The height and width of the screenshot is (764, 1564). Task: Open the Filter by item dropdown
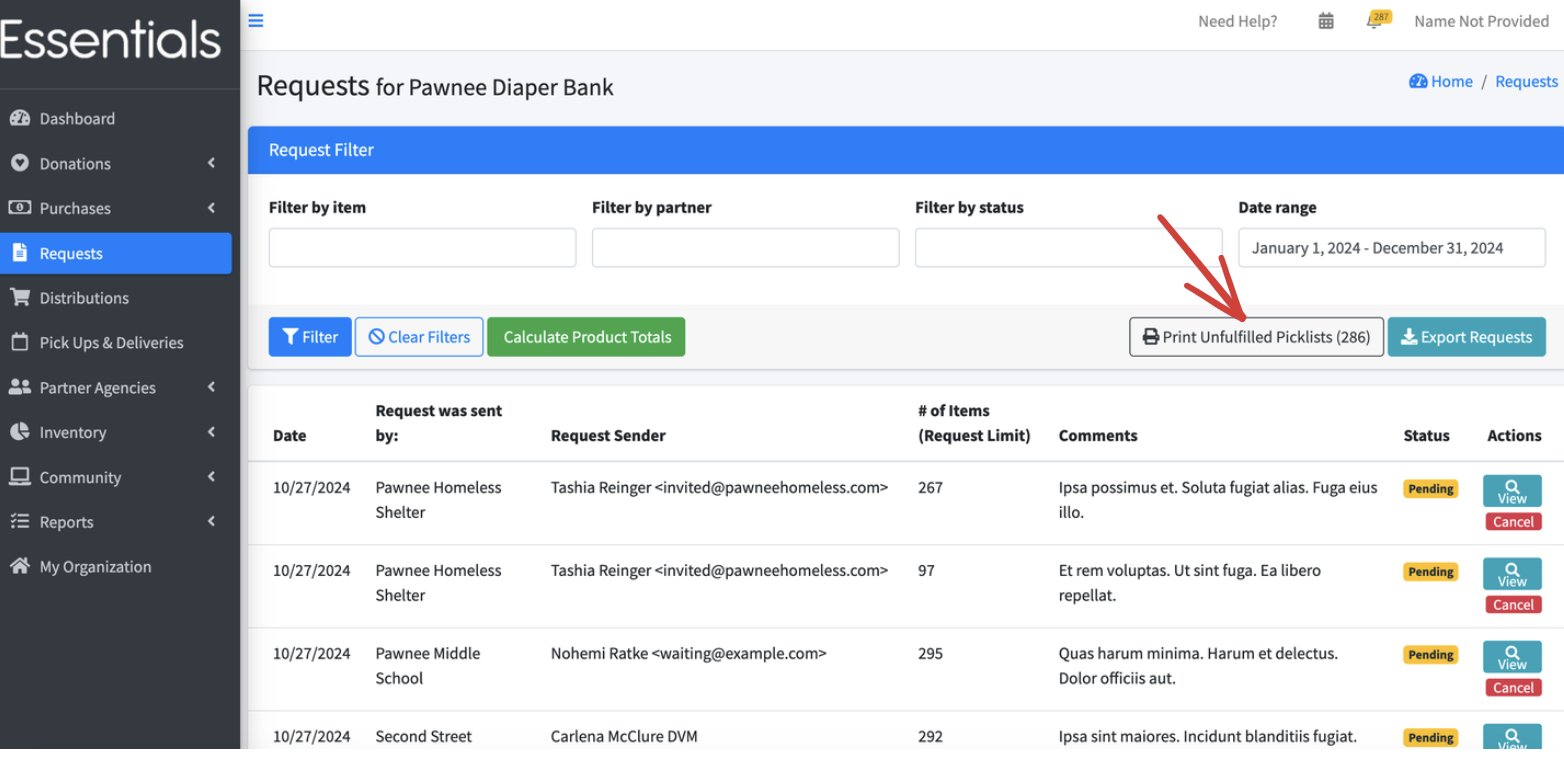(x=422, y=248)
